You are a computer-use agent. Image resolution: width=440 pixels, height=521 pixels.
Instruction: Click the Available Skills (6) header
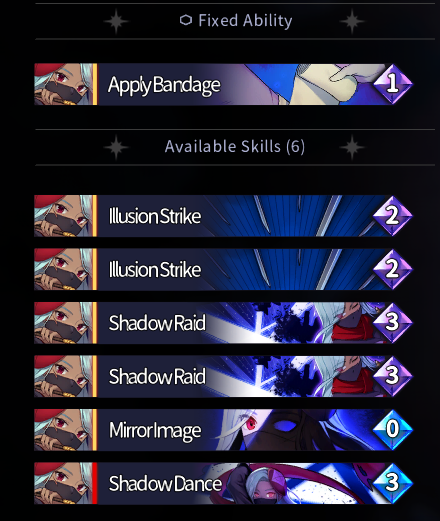tap(235, 147)
